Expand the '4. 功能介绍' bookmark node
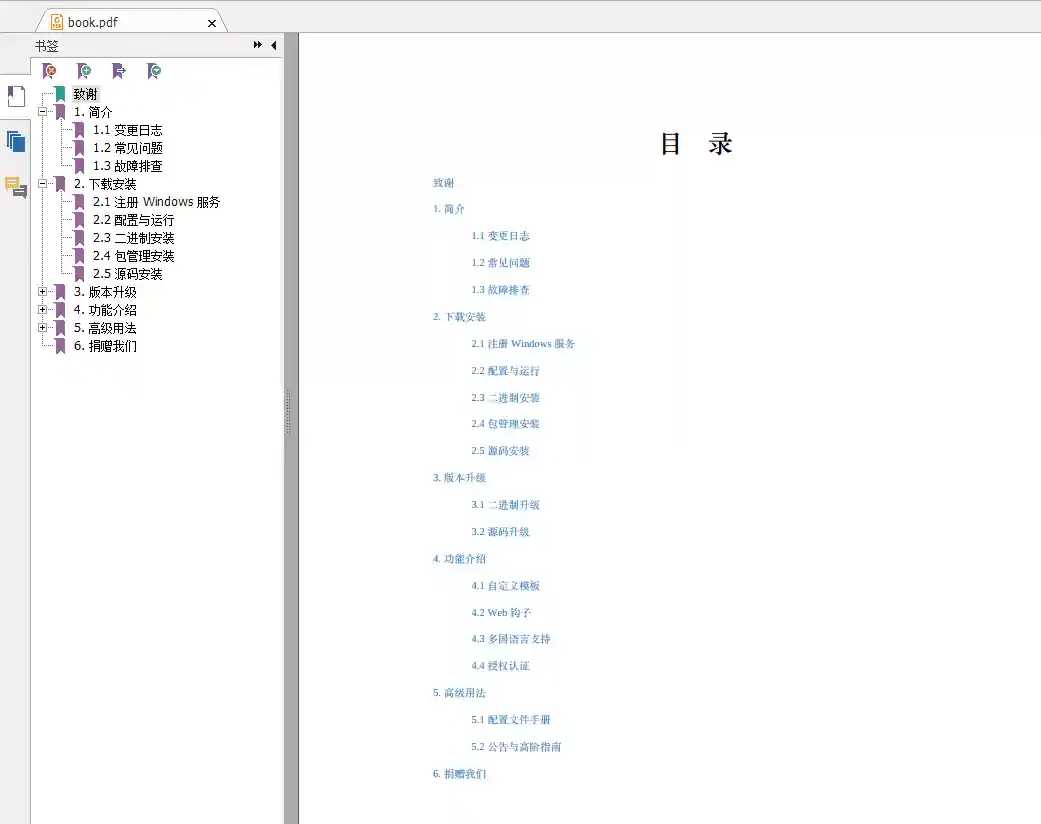This screenshot has height=824, width=1041. click(42, 309)
